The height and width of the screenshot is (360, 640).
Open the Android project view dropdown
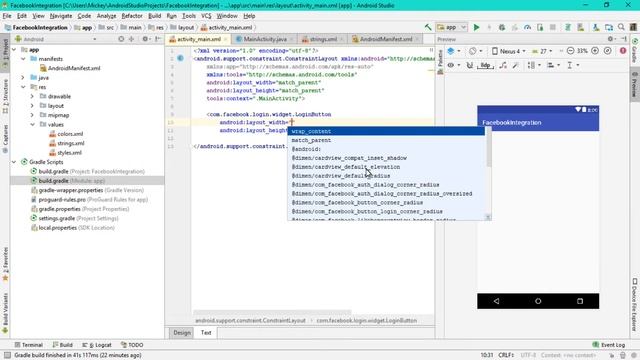(56, 39)
